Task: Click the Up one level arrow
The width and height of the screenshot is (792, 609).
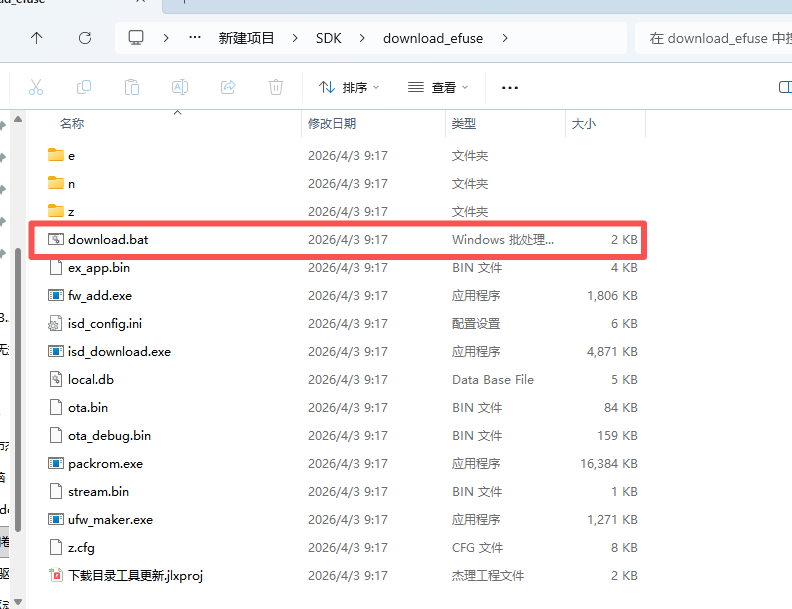Action: (x=36, y=38)
